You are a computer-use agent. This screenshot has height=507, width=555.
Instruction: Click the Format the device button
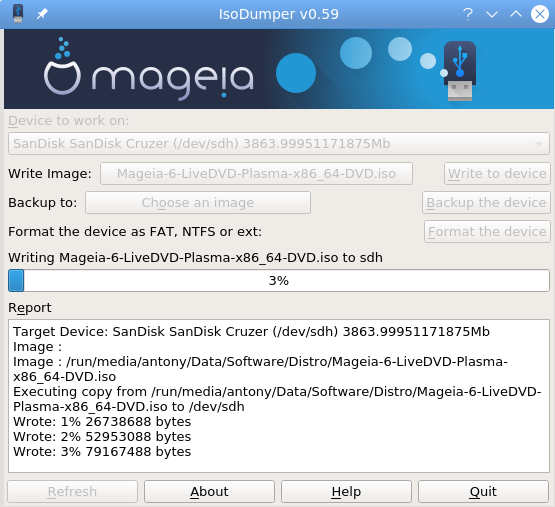click(487, 232)
